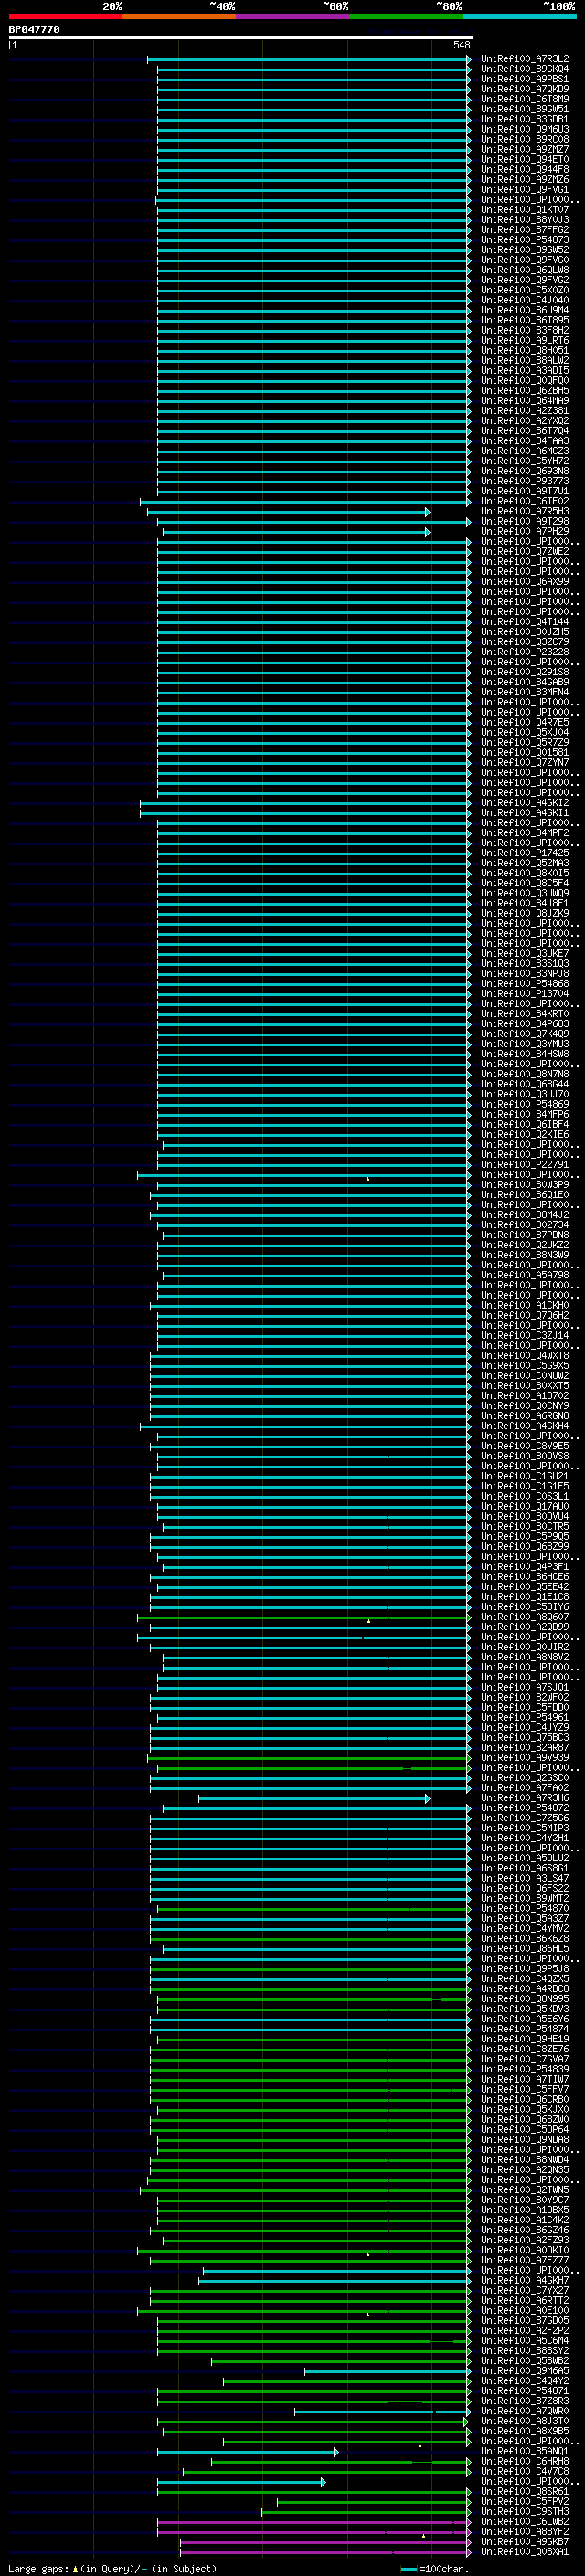The height and width of the screenshot is (2576, 585).
Task: Click hit label UniRef100_A4GKI2
Action: tap(525, 803)
